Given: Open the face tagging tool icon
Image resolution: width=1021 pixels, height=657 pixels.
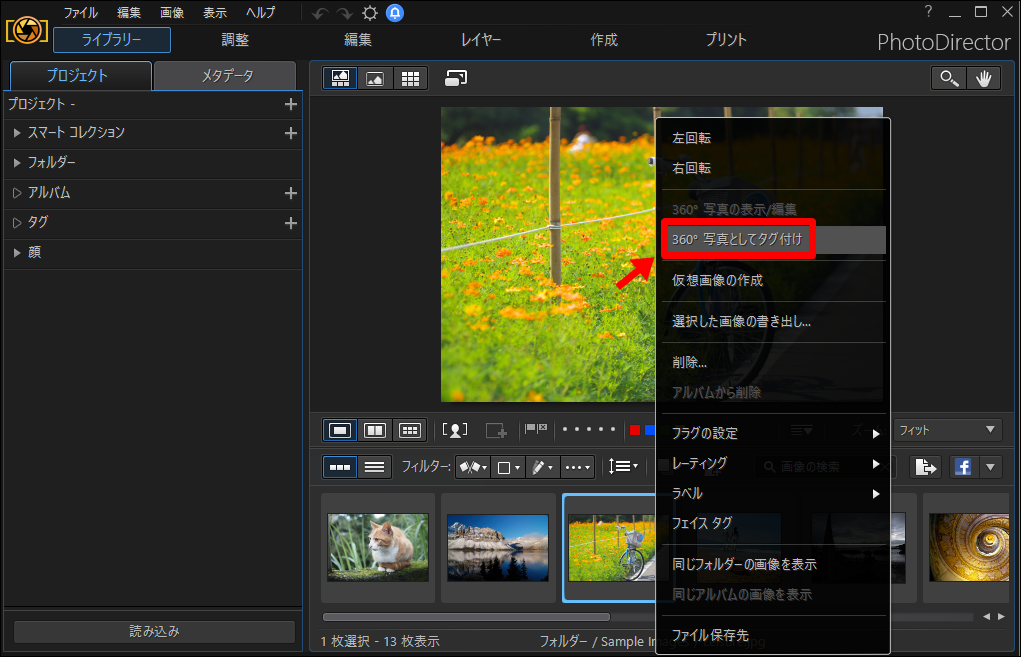Looking at the screenshot, I should 455,430.
